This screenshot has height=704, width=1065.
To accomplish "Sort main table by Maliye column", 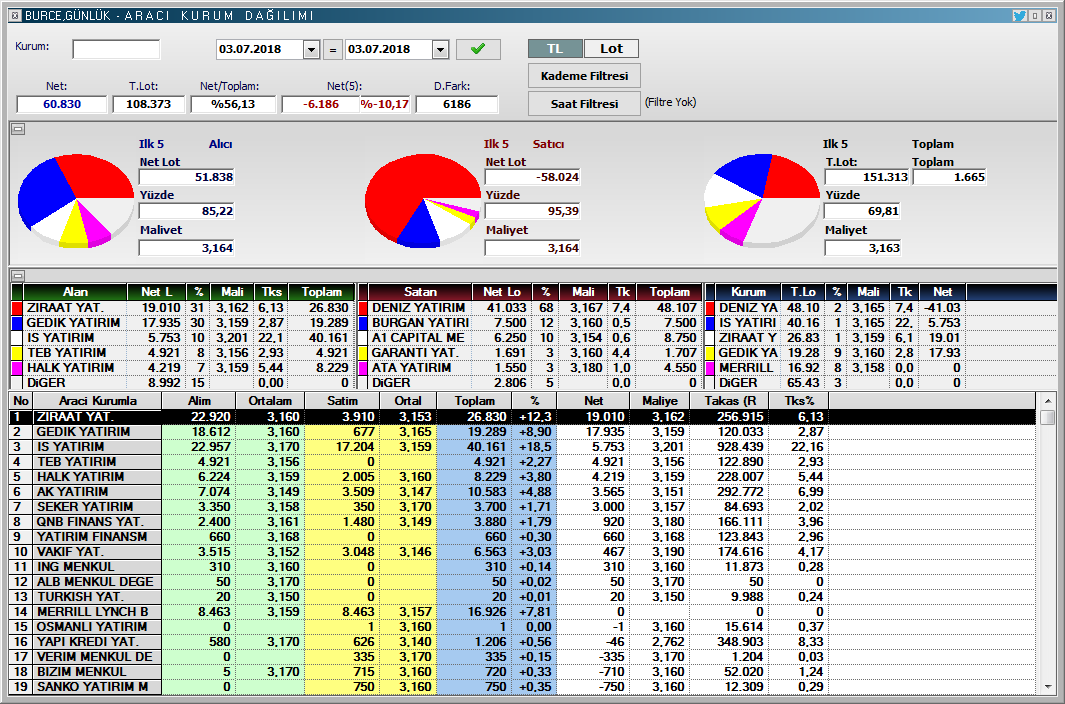I will click(660, 401).
